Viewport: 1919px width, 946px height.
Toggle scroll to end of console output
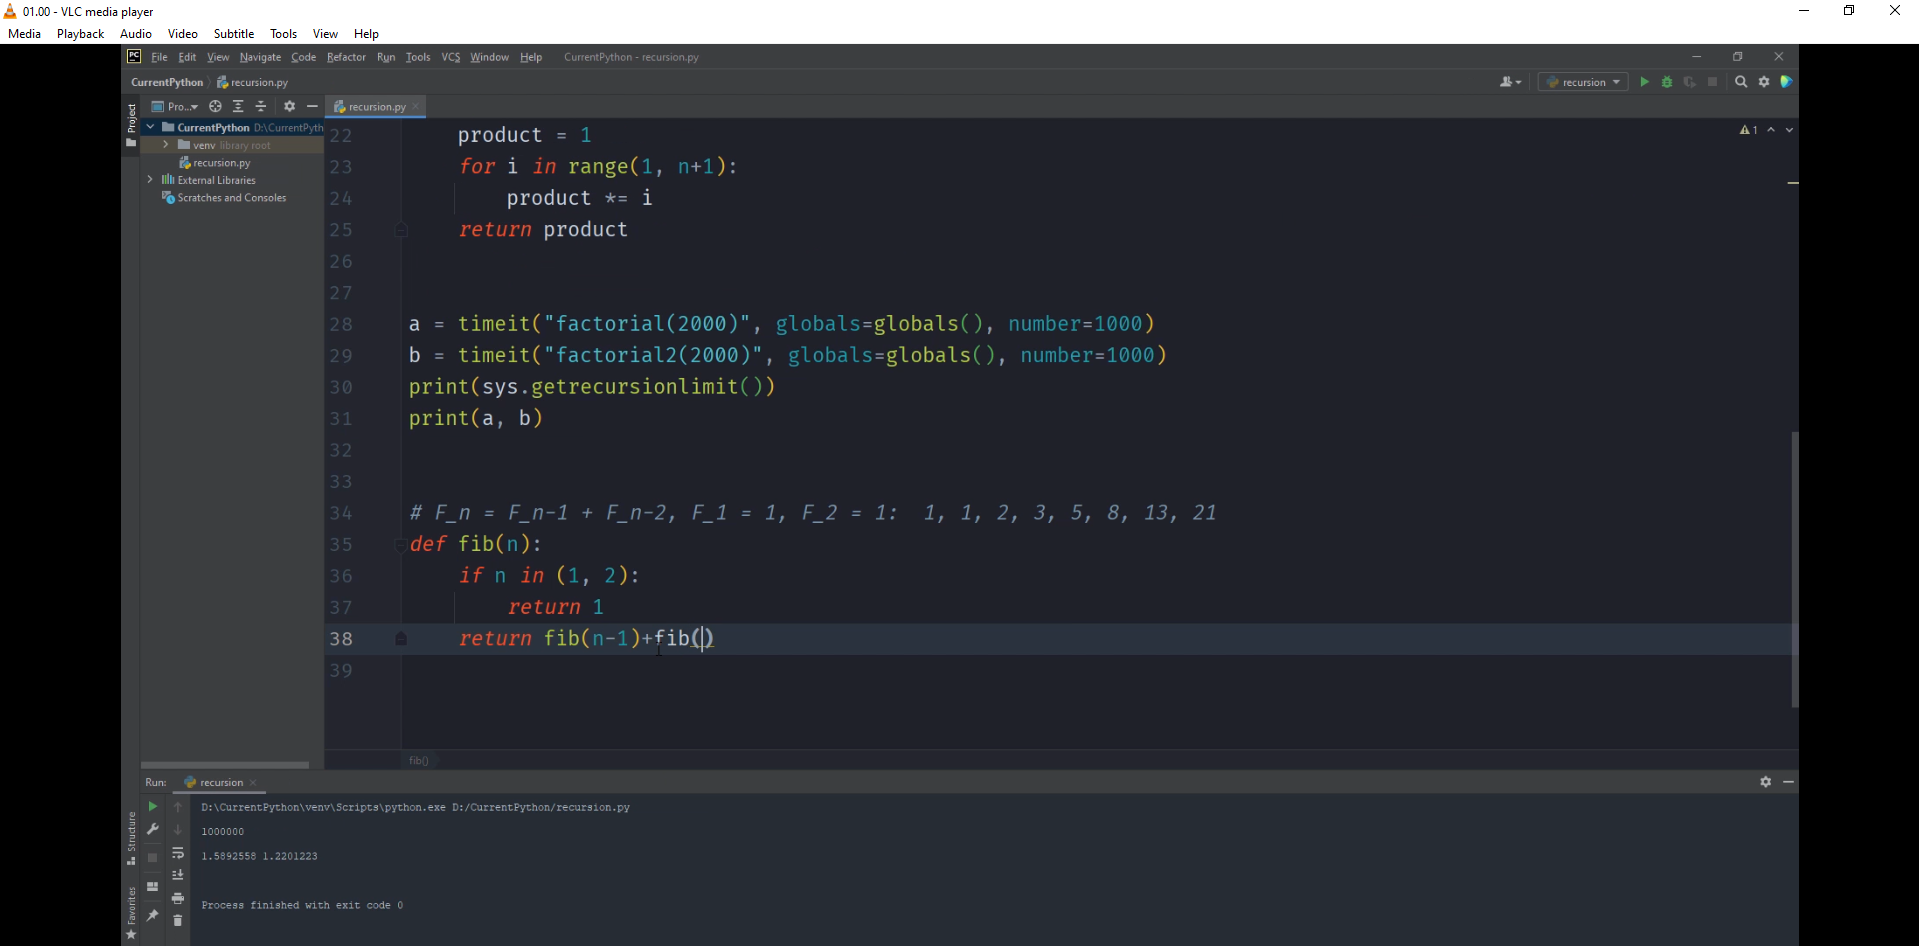point(178,875)
